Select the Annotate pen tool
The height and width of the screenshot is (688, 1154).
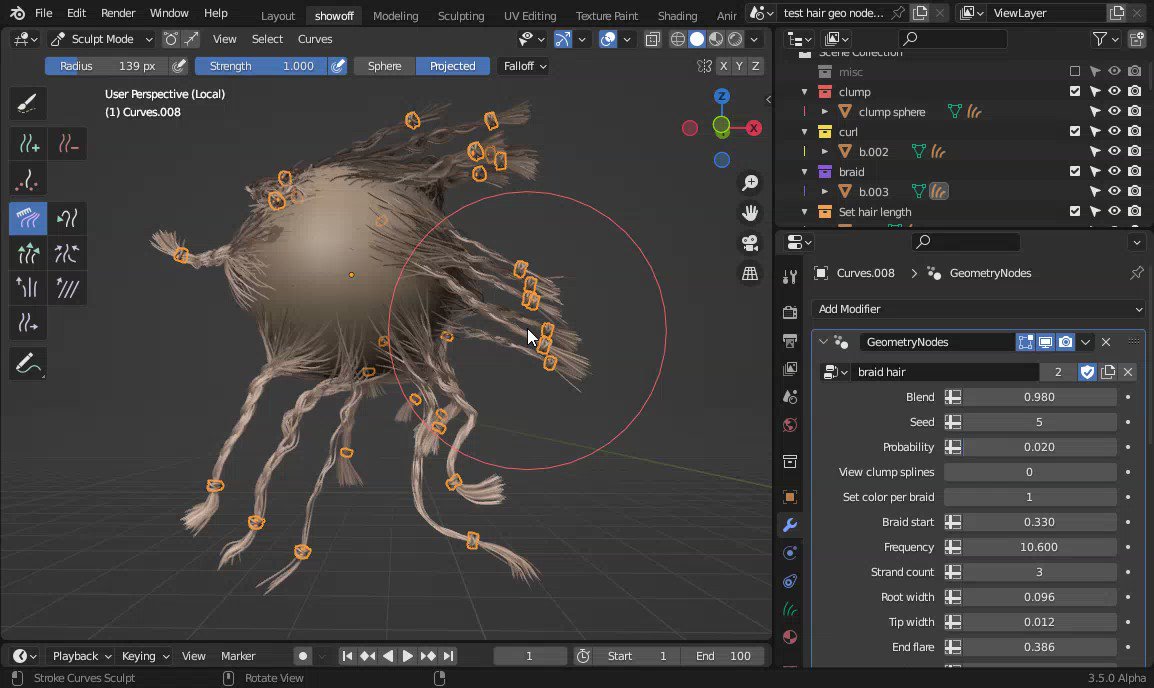[27, 363]
